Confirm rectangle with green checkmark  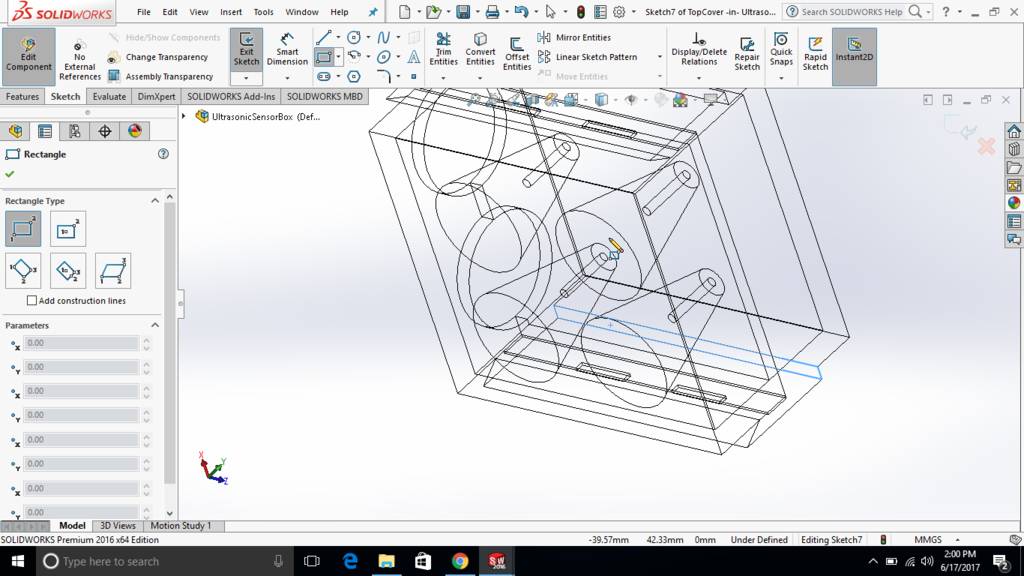click(x=10, y=174)
